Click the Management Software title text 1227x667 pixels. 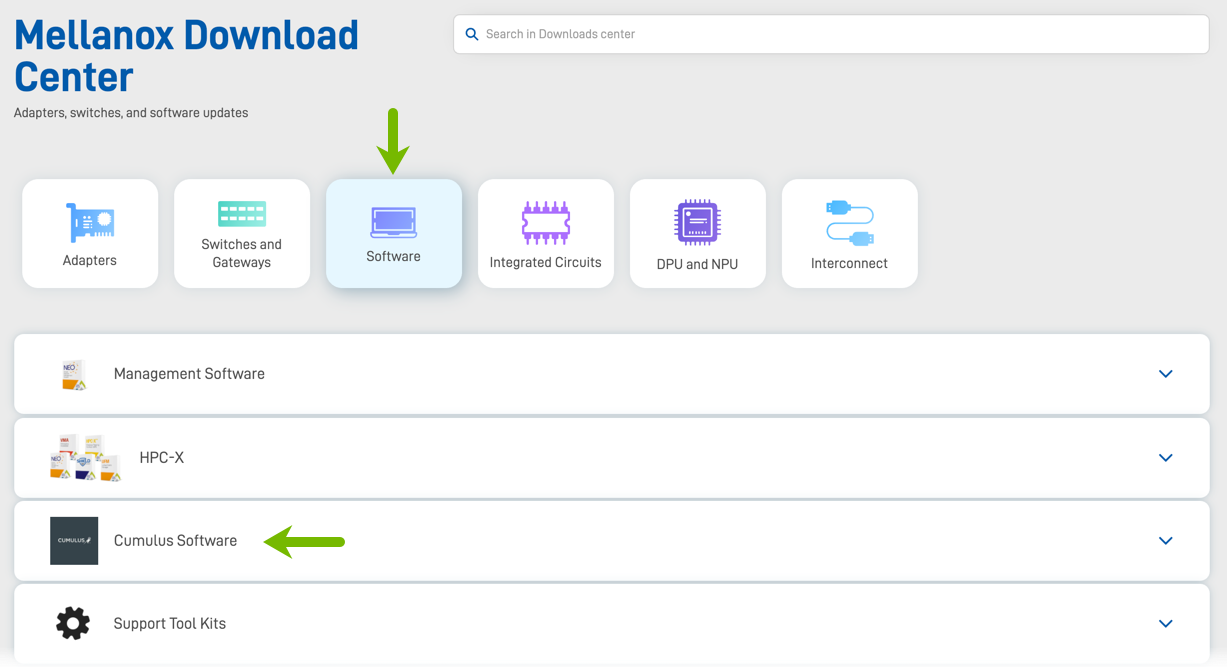click(189, 374)
